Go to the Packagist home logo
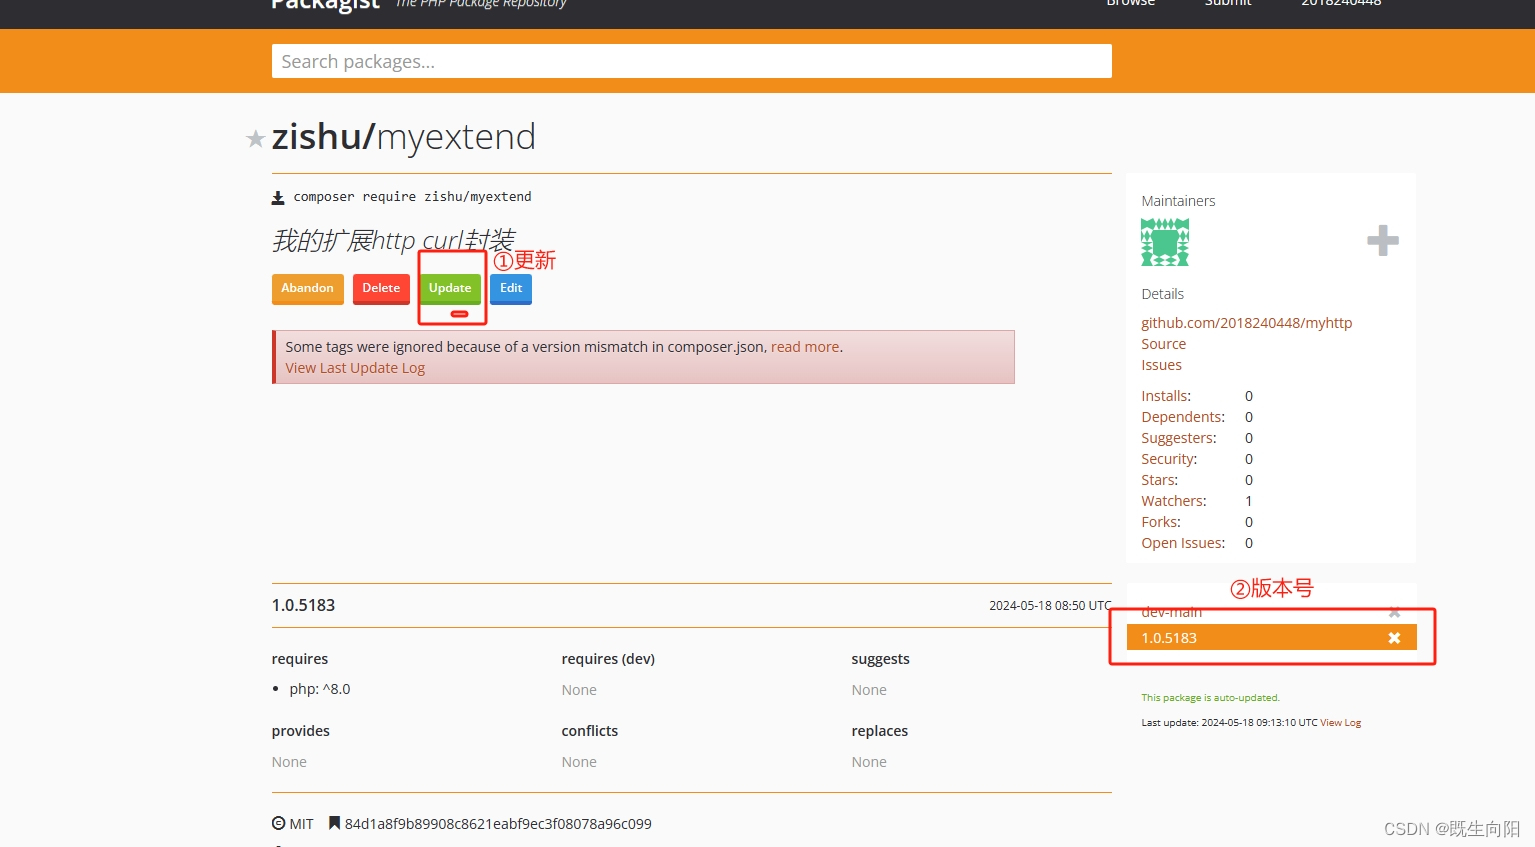 click(325, 4)
